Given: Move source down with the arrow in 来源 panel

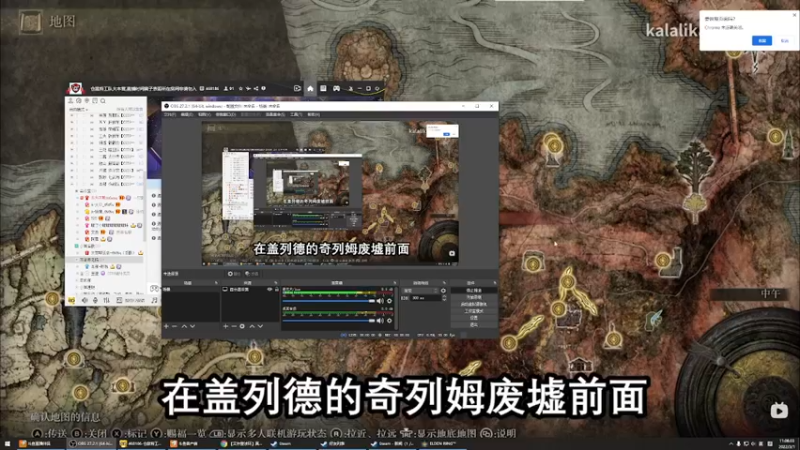Looking at the screenshot, I should click(x=260, y=326).
